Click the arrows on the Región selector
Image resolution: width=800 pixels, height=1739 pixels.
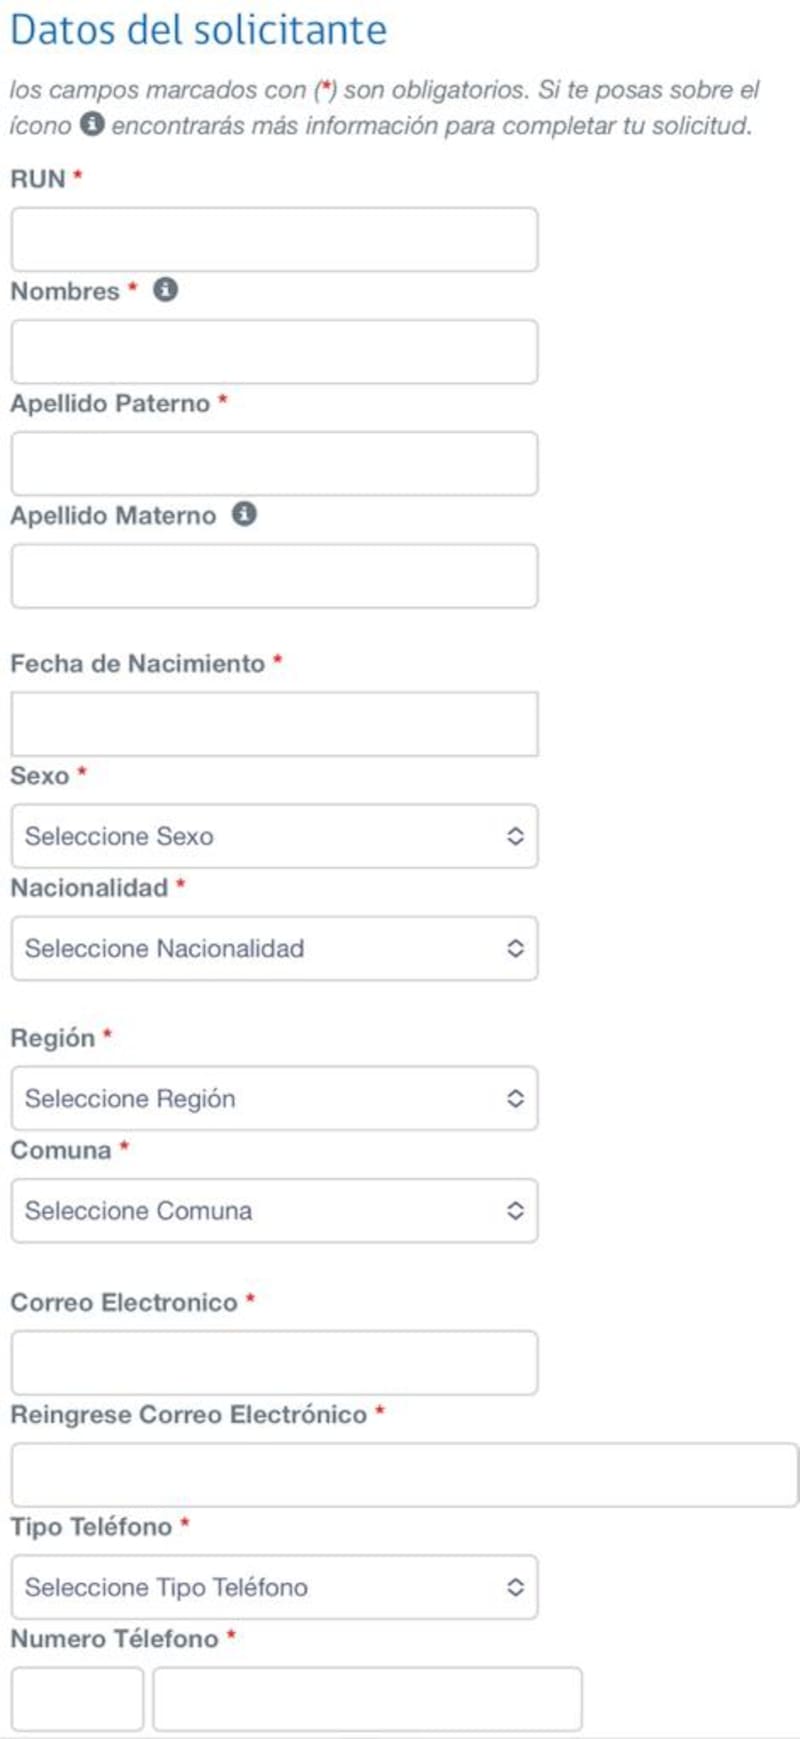[x=515, y=1098]
